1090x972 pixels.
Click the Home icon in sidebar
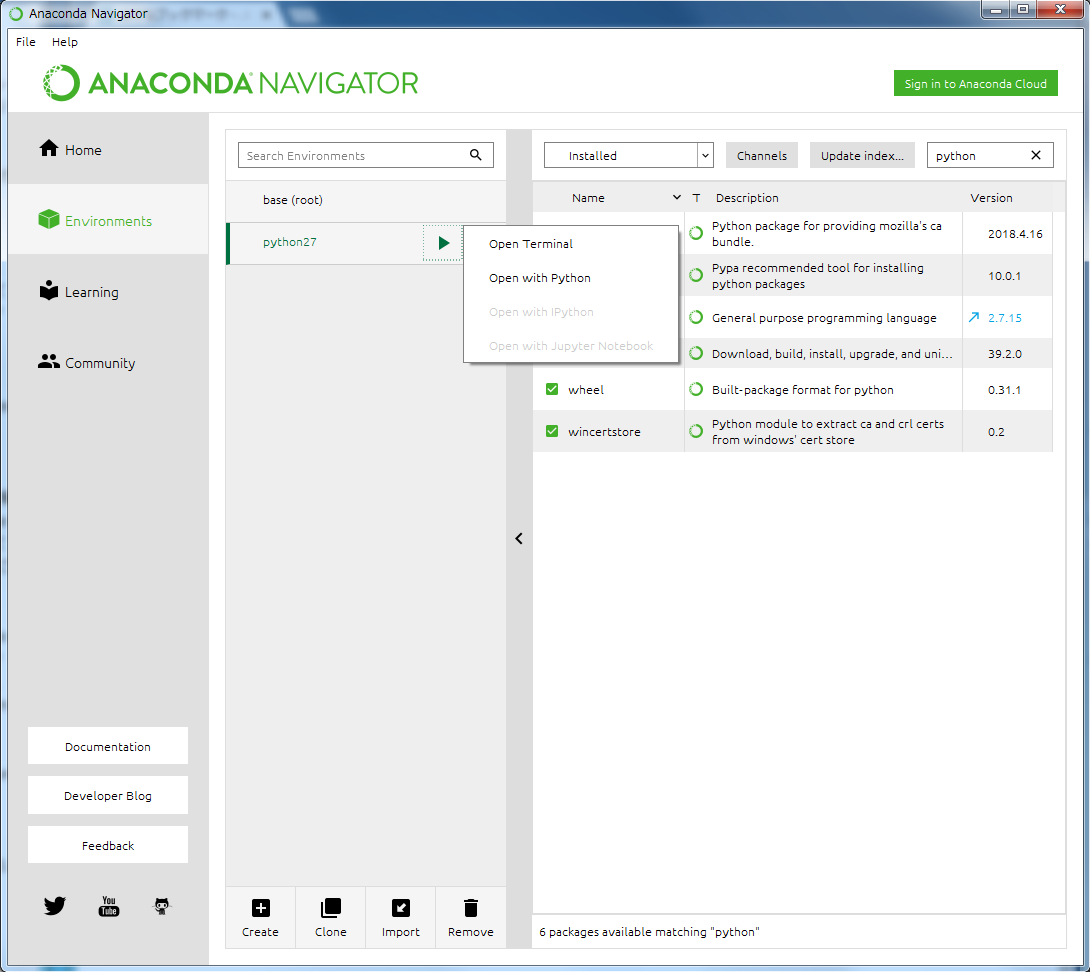click(x=49, y=148)
